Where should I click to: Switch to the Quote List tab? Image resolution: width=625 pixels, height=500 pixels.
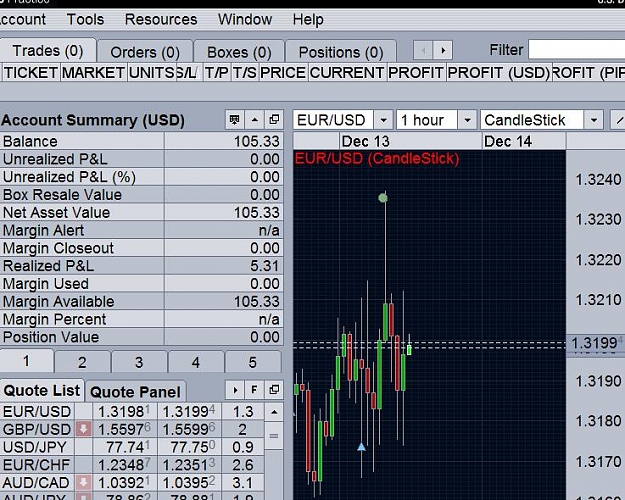coord(42,390)
